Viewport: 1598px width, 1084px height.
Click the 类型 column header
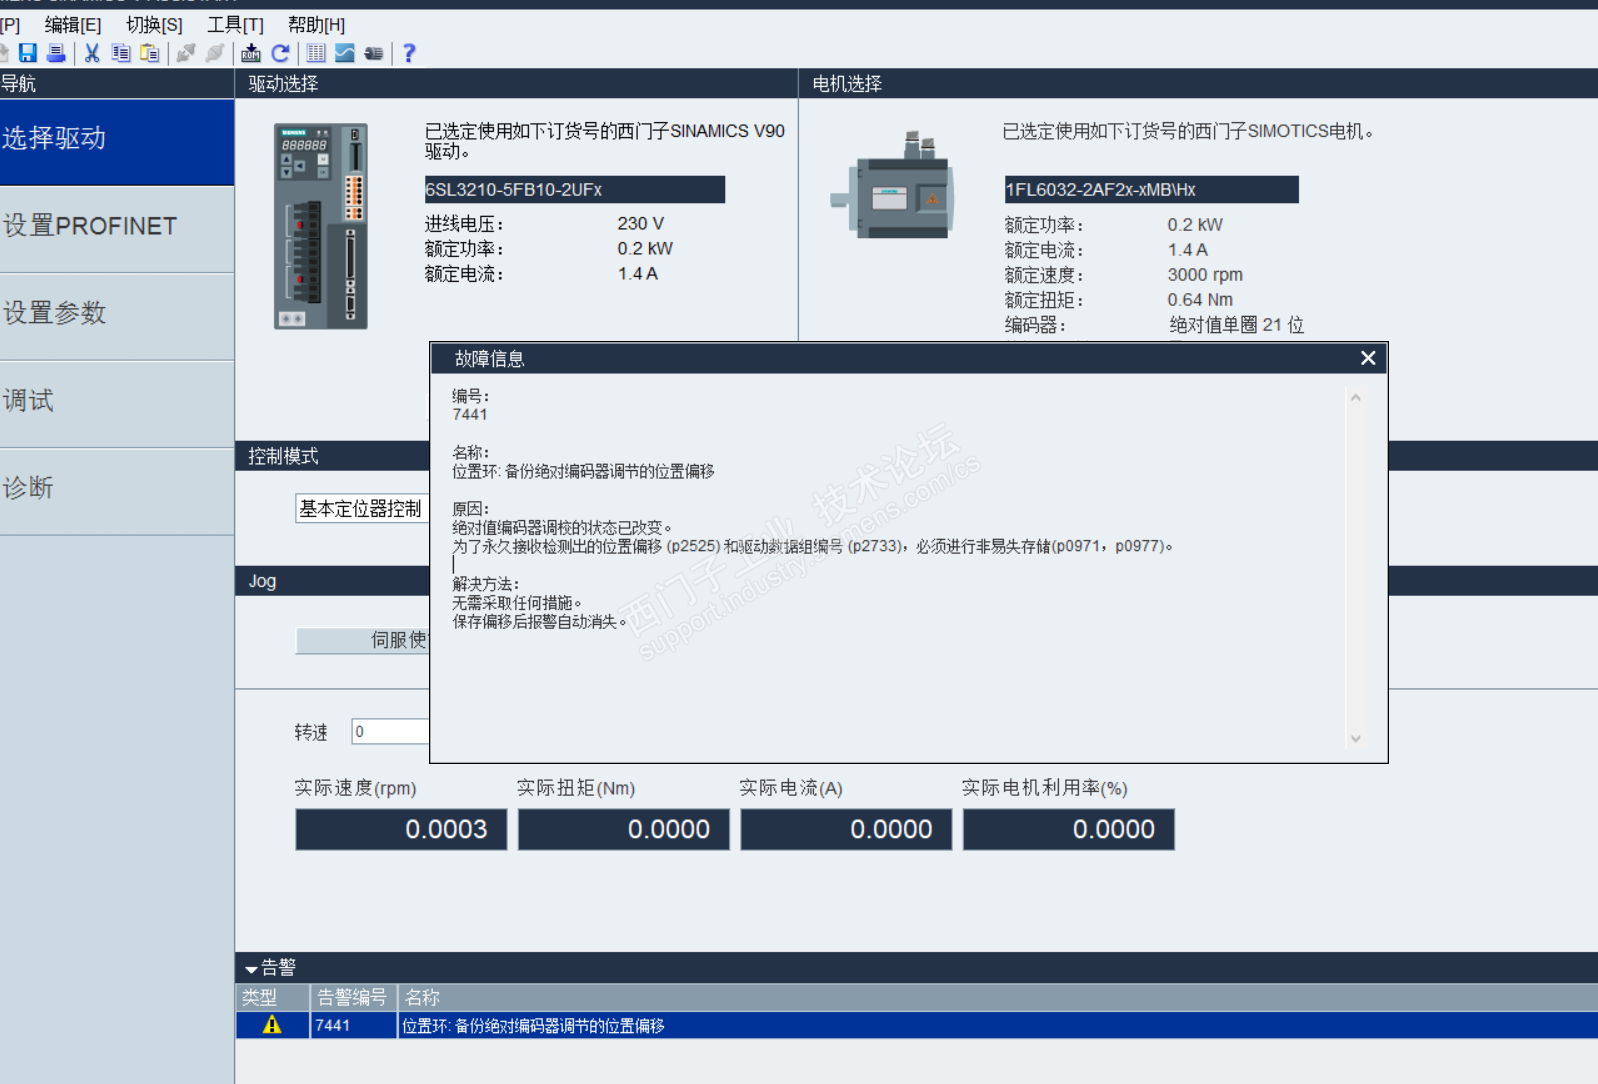tap(273, 998)
